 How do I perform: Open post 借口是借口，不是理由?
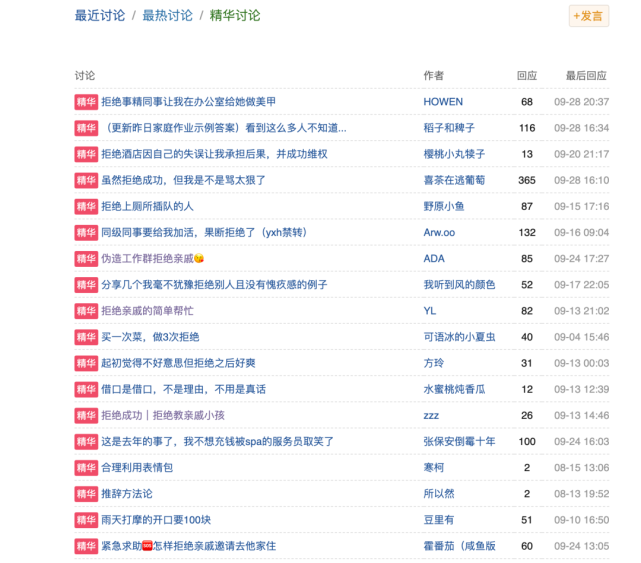point(184,389)
